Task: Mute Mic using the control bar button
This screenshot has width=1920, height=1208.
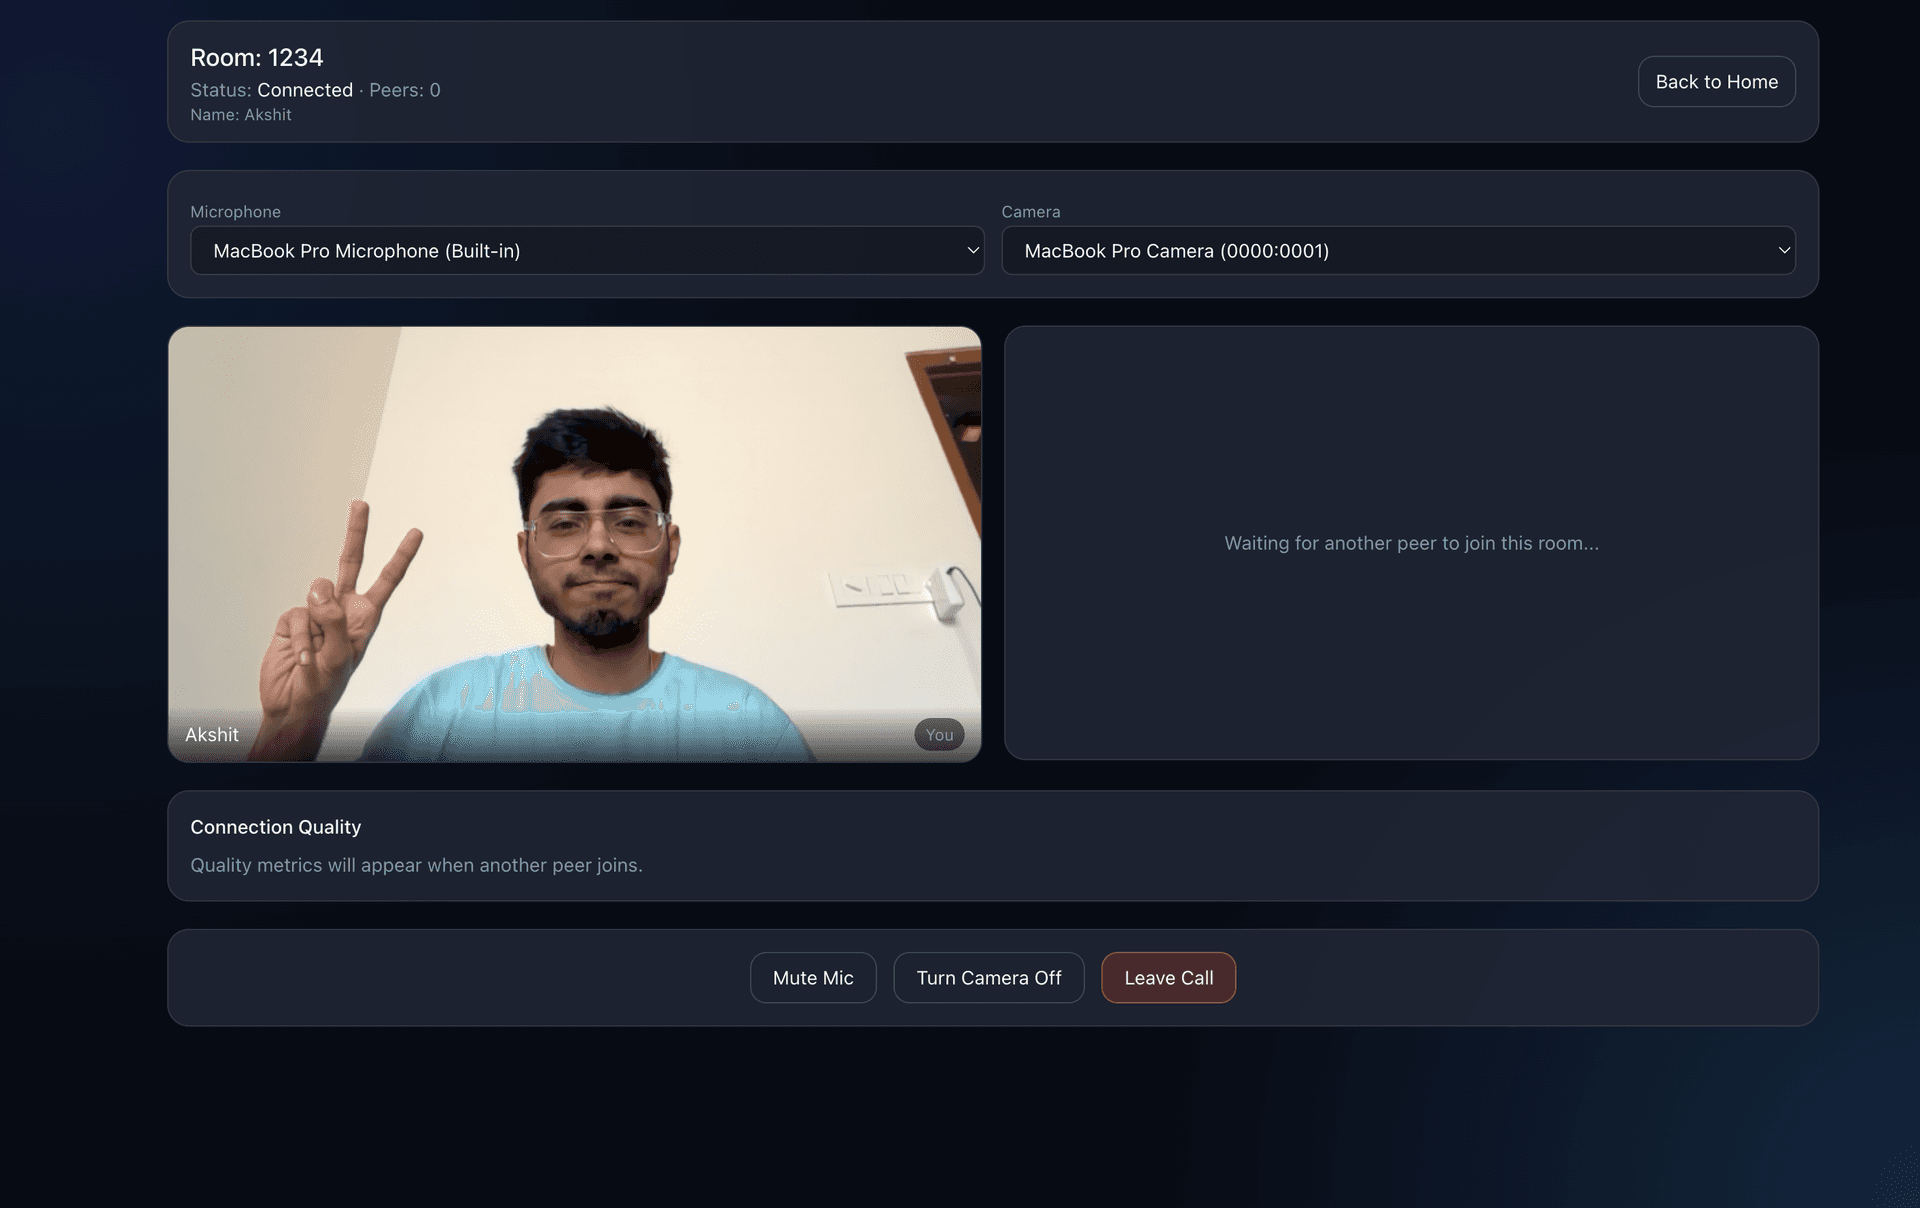Action: pos(812,977)
